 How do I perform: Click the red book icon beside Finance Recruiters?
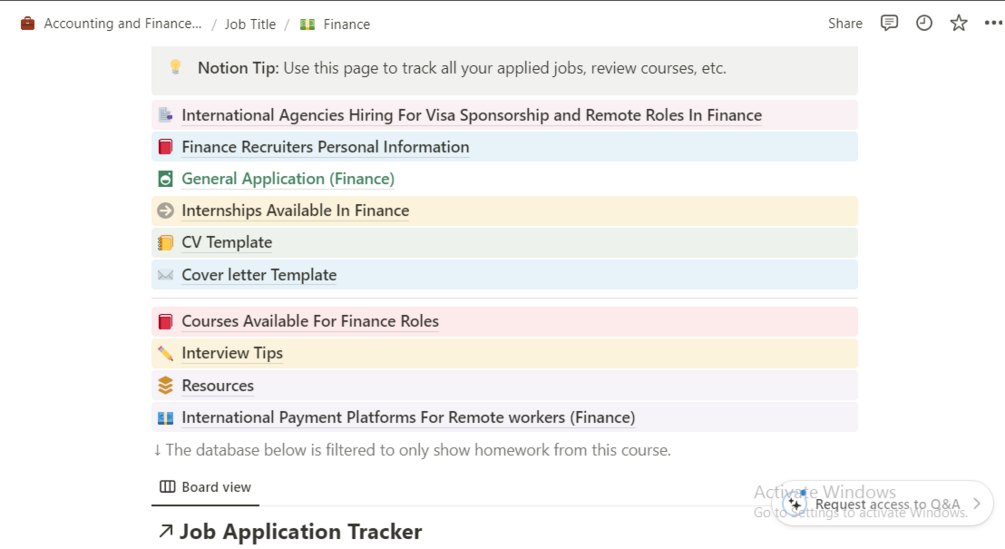pyautogui.click(x=166, y=147)
